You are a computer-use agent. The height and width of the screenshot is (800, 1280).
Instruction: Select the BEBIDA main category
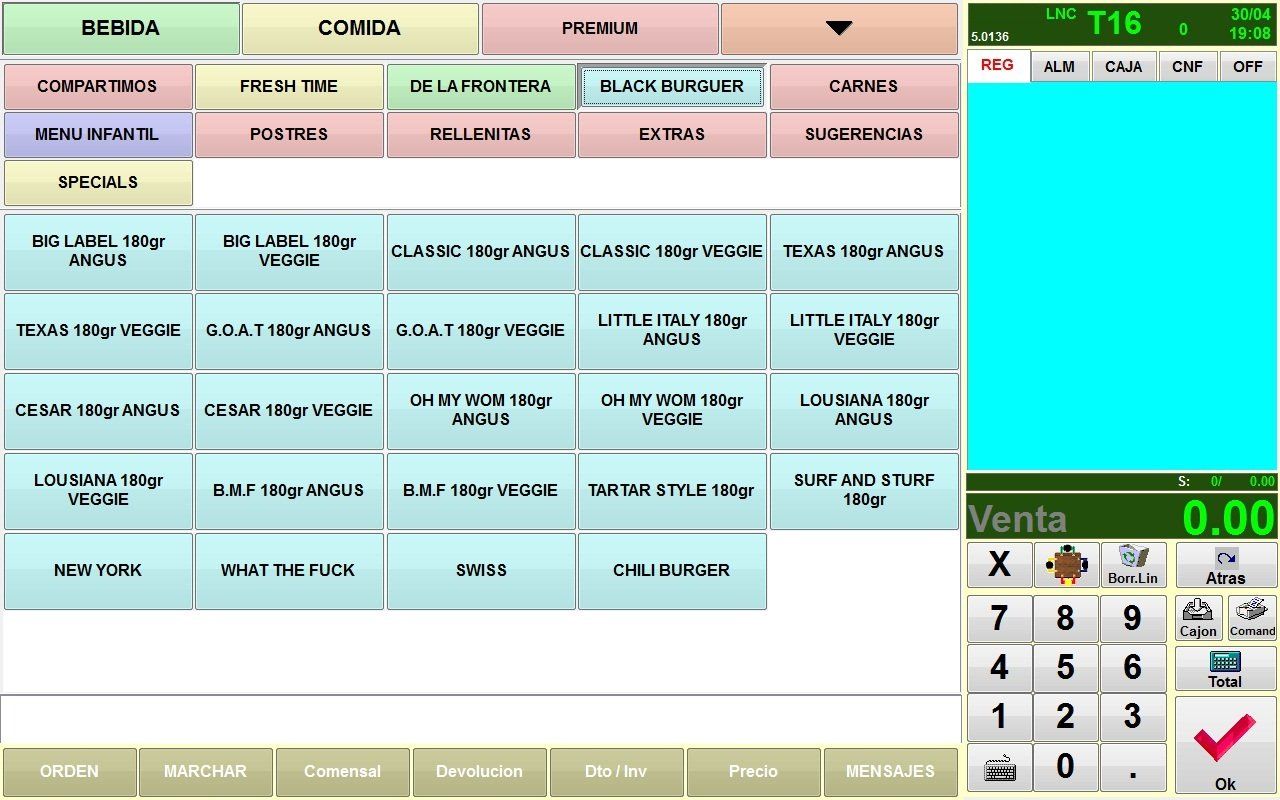(x=121, y=29)
